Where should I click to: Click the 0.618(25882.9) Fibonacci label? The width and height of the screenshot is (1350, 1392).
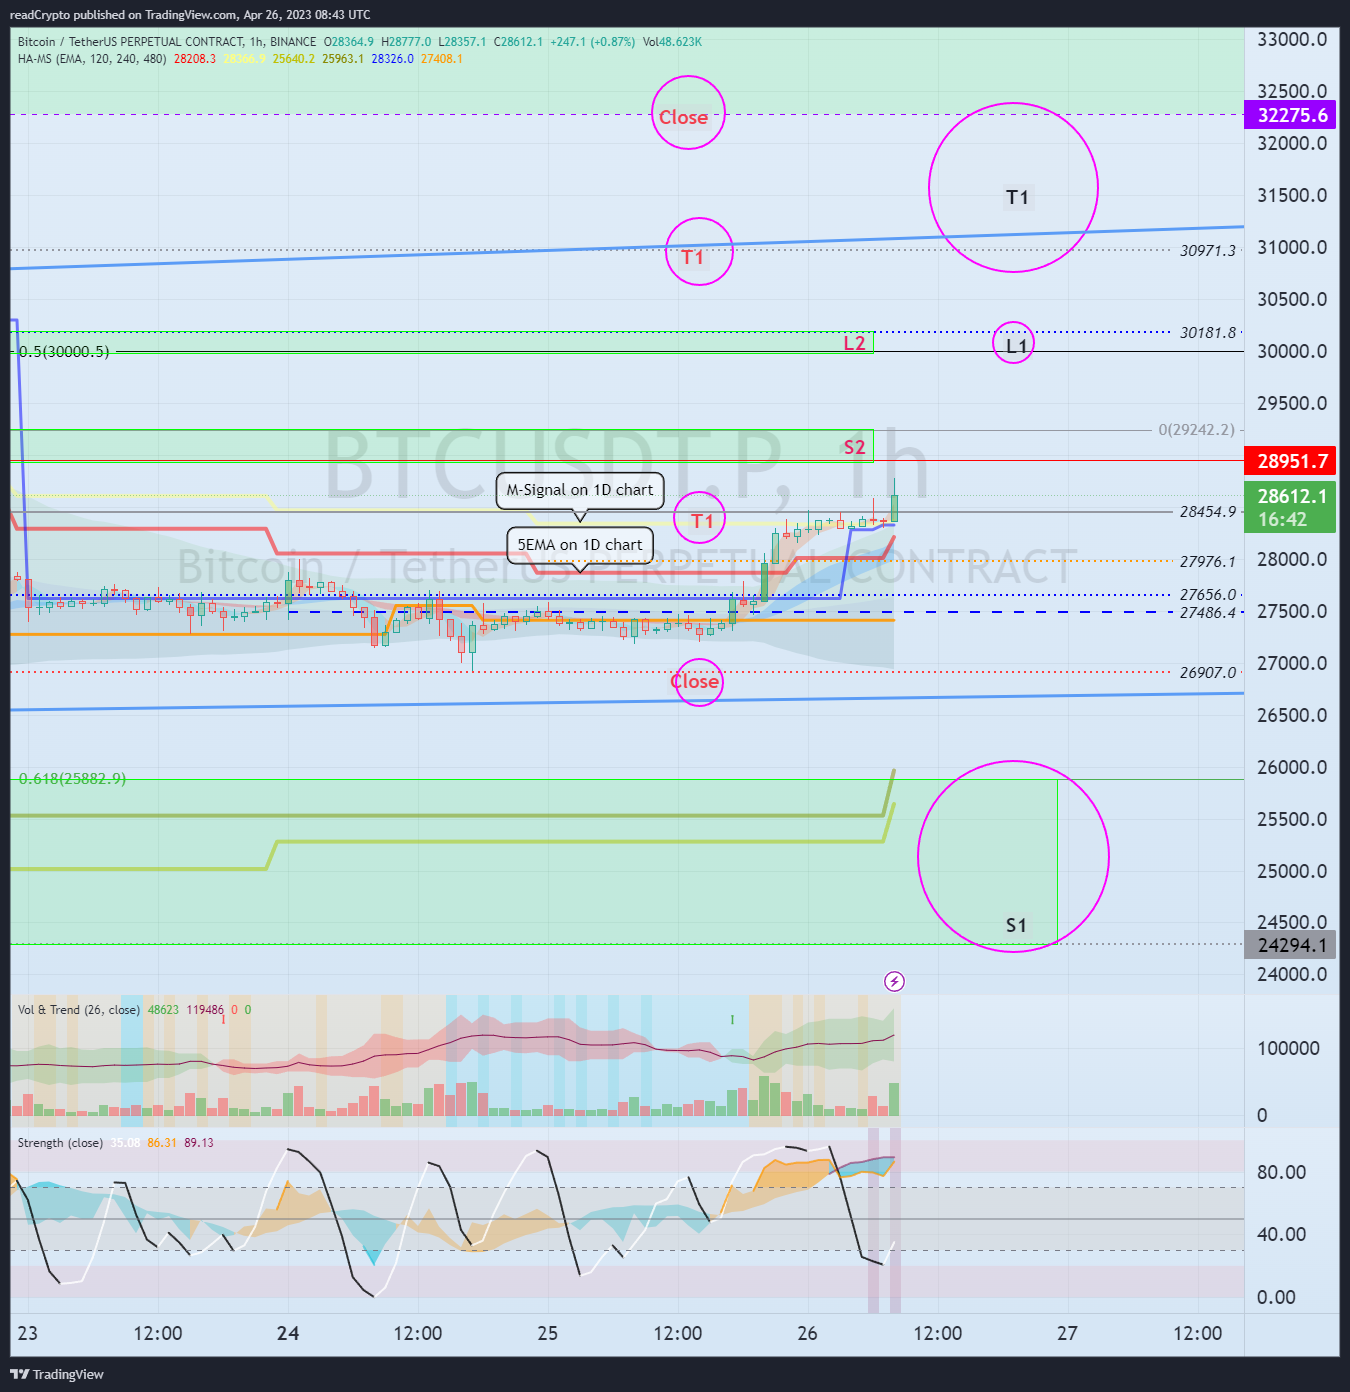click(x=72, y=779)
